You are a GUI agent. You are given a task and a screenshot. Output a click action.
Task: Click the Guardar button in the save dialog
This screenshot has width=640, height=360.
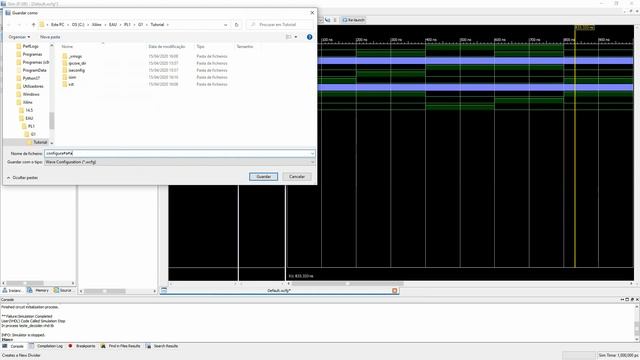pos(263,177)
